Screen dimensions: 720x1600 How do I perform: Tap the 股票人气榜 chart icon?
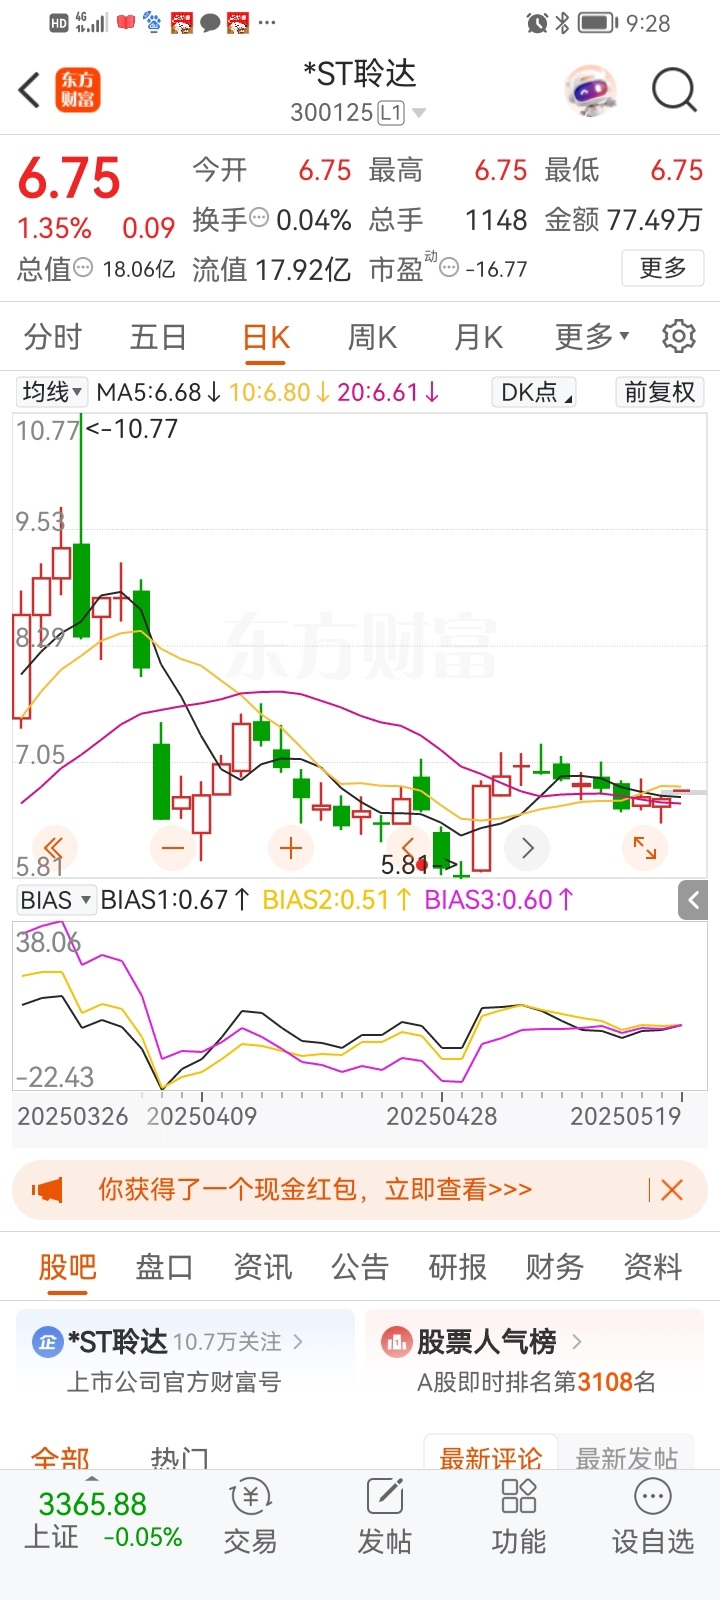(396, 1342)
